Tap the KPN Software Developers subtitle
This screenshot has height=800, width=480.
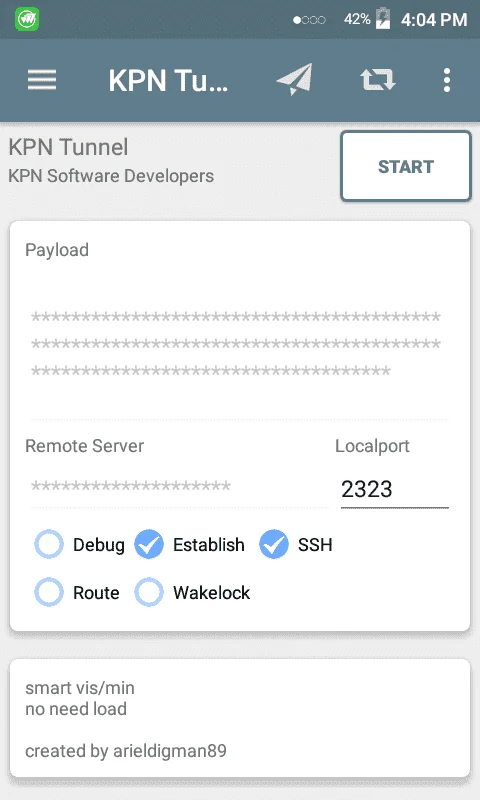[x=111, y=176]
